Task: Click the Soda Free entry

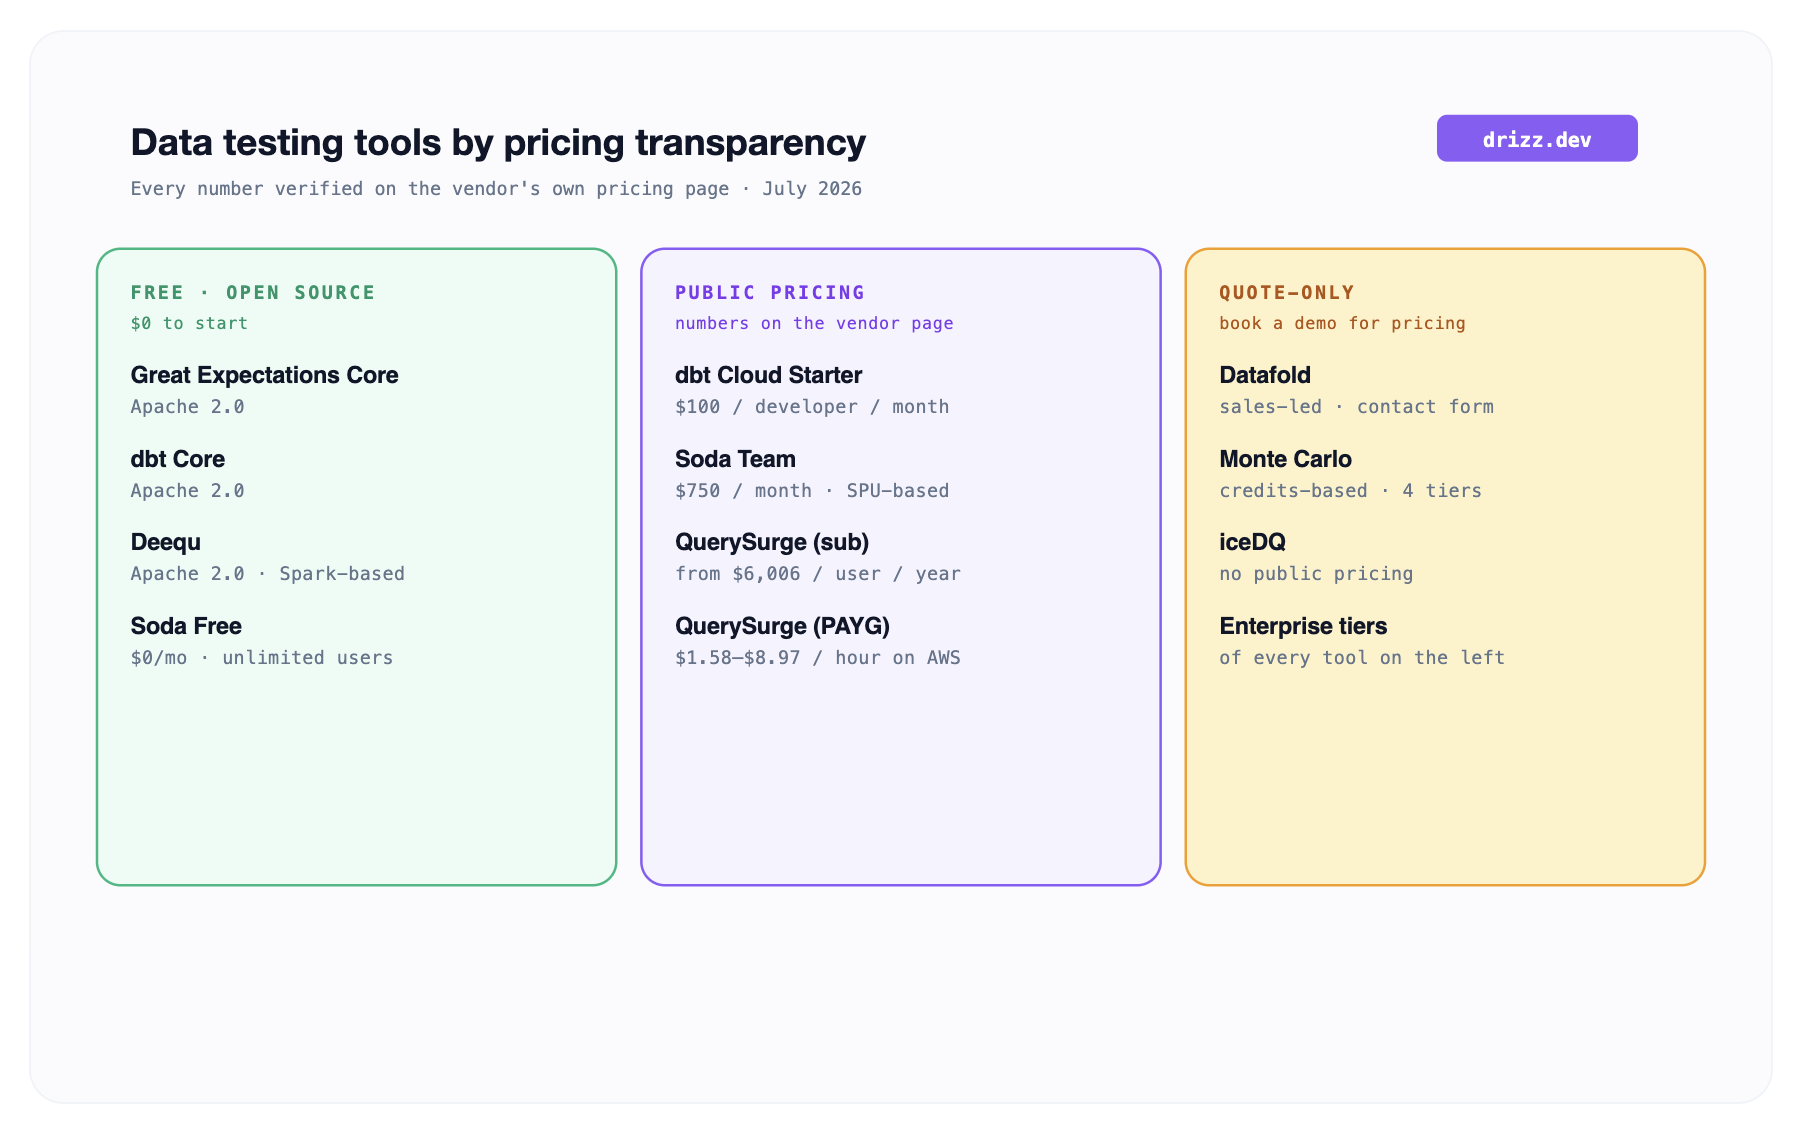Action: click(x=262, y=640)
